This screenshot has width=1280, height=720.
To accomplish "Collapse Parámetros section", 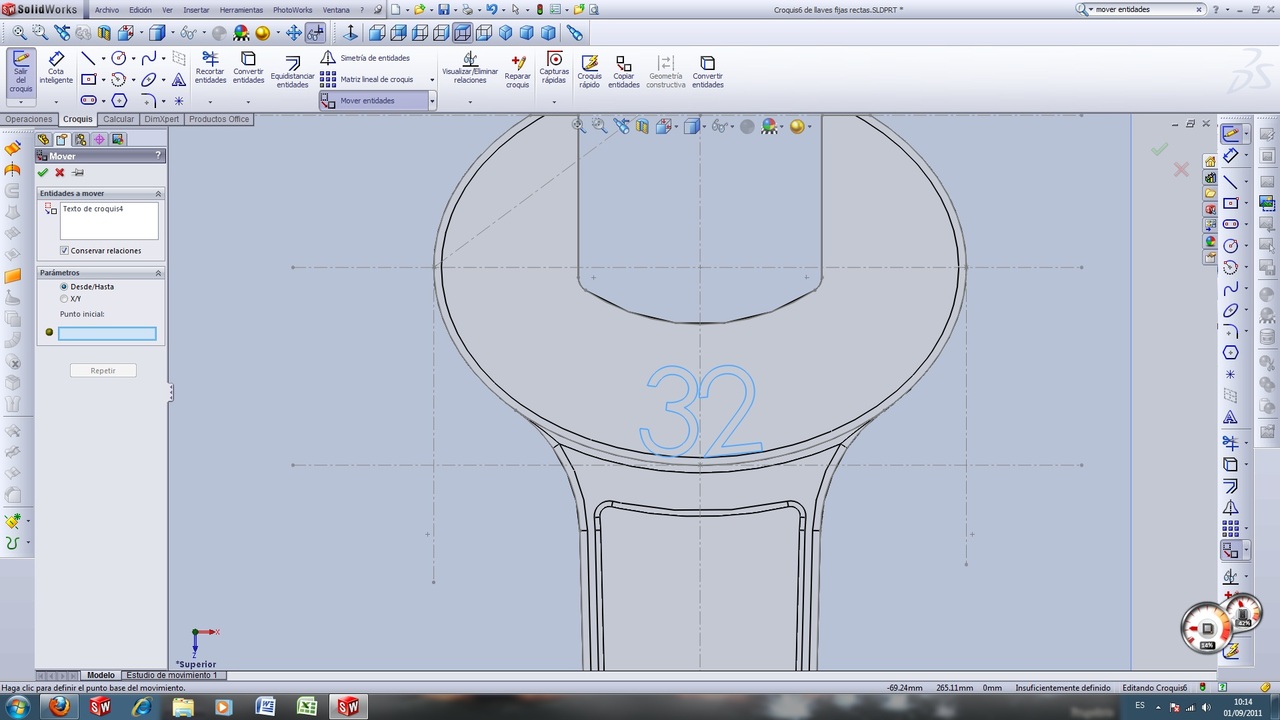I will pos(158,272).
